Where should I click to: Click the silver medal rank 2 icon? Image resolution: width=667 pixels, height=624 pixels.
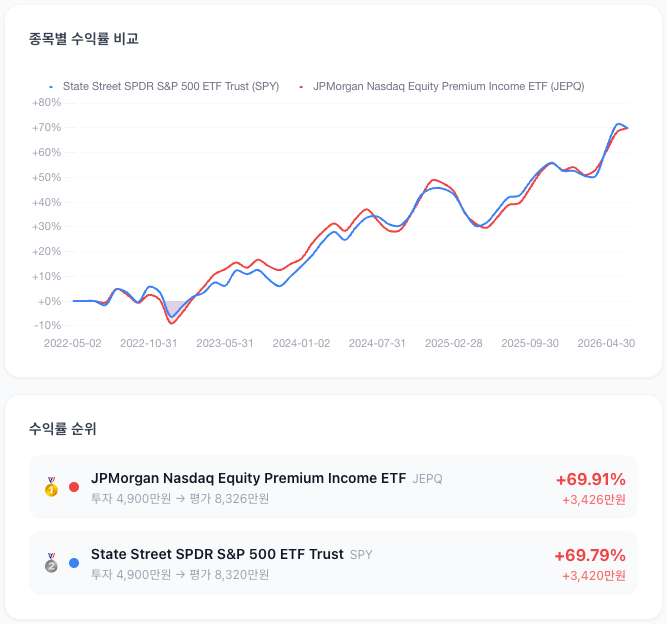(51, 563)
